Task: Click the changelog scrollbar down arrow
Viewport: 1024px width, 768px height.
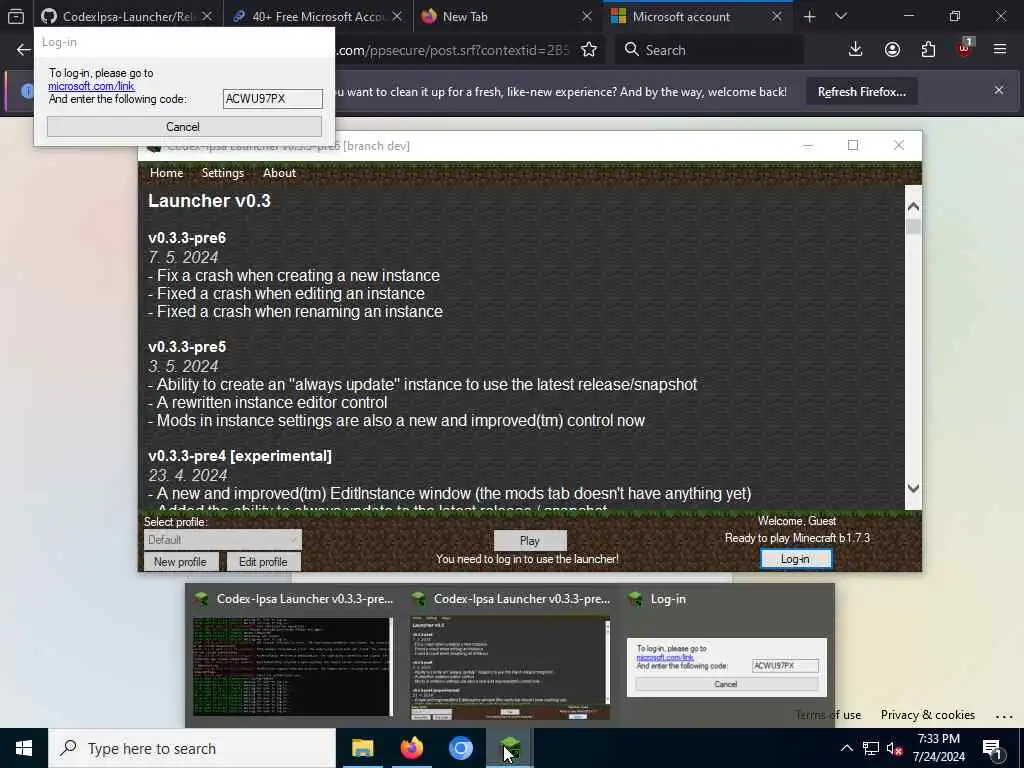Action: [913, 488]
